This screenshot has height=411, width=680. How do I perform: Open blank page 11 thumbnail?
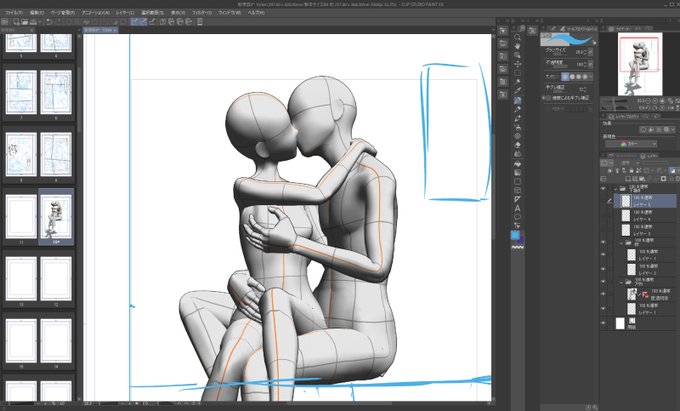[21, 217]
